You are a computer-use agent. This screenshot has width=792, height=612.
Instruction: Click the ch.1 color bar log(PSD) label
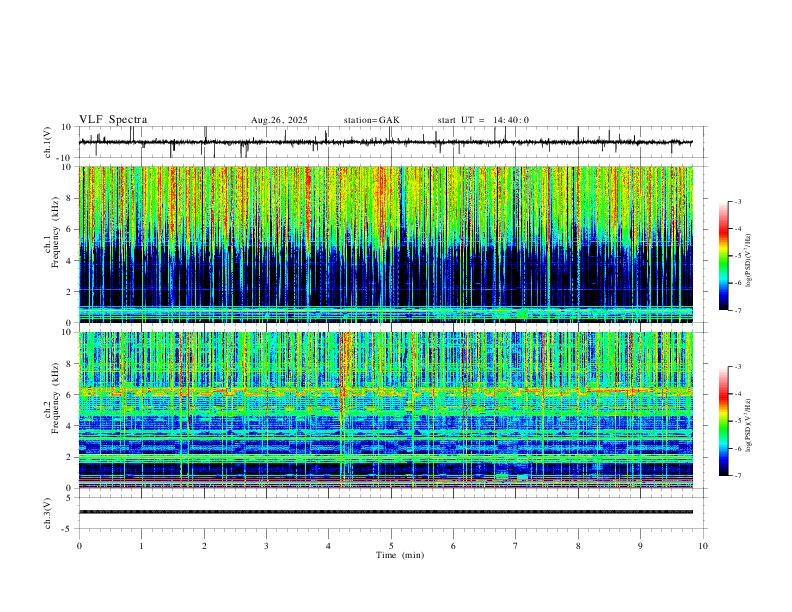point(748,261)
